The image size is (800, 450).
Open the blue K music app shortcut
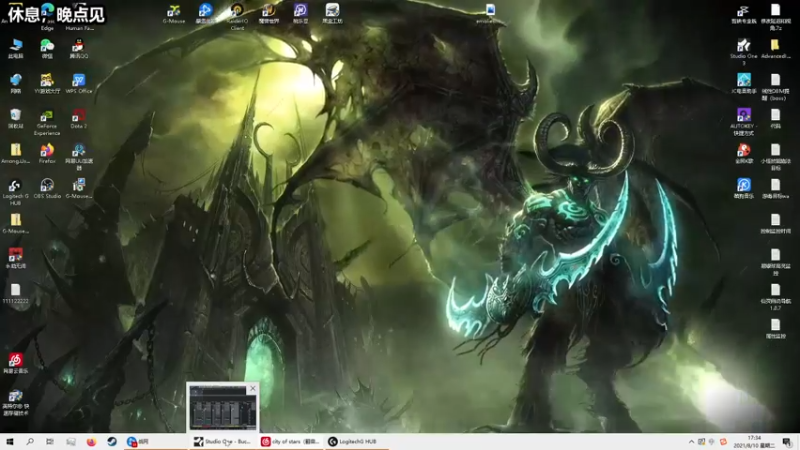(x=743, y=188)
